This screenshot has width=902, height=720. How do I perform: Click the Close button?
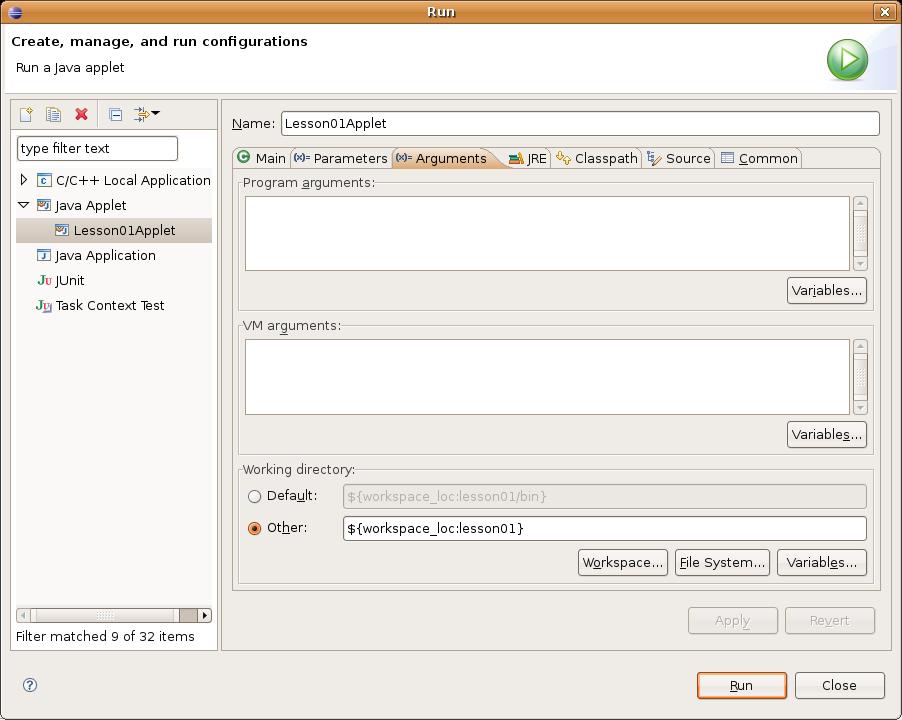(839, 685)
